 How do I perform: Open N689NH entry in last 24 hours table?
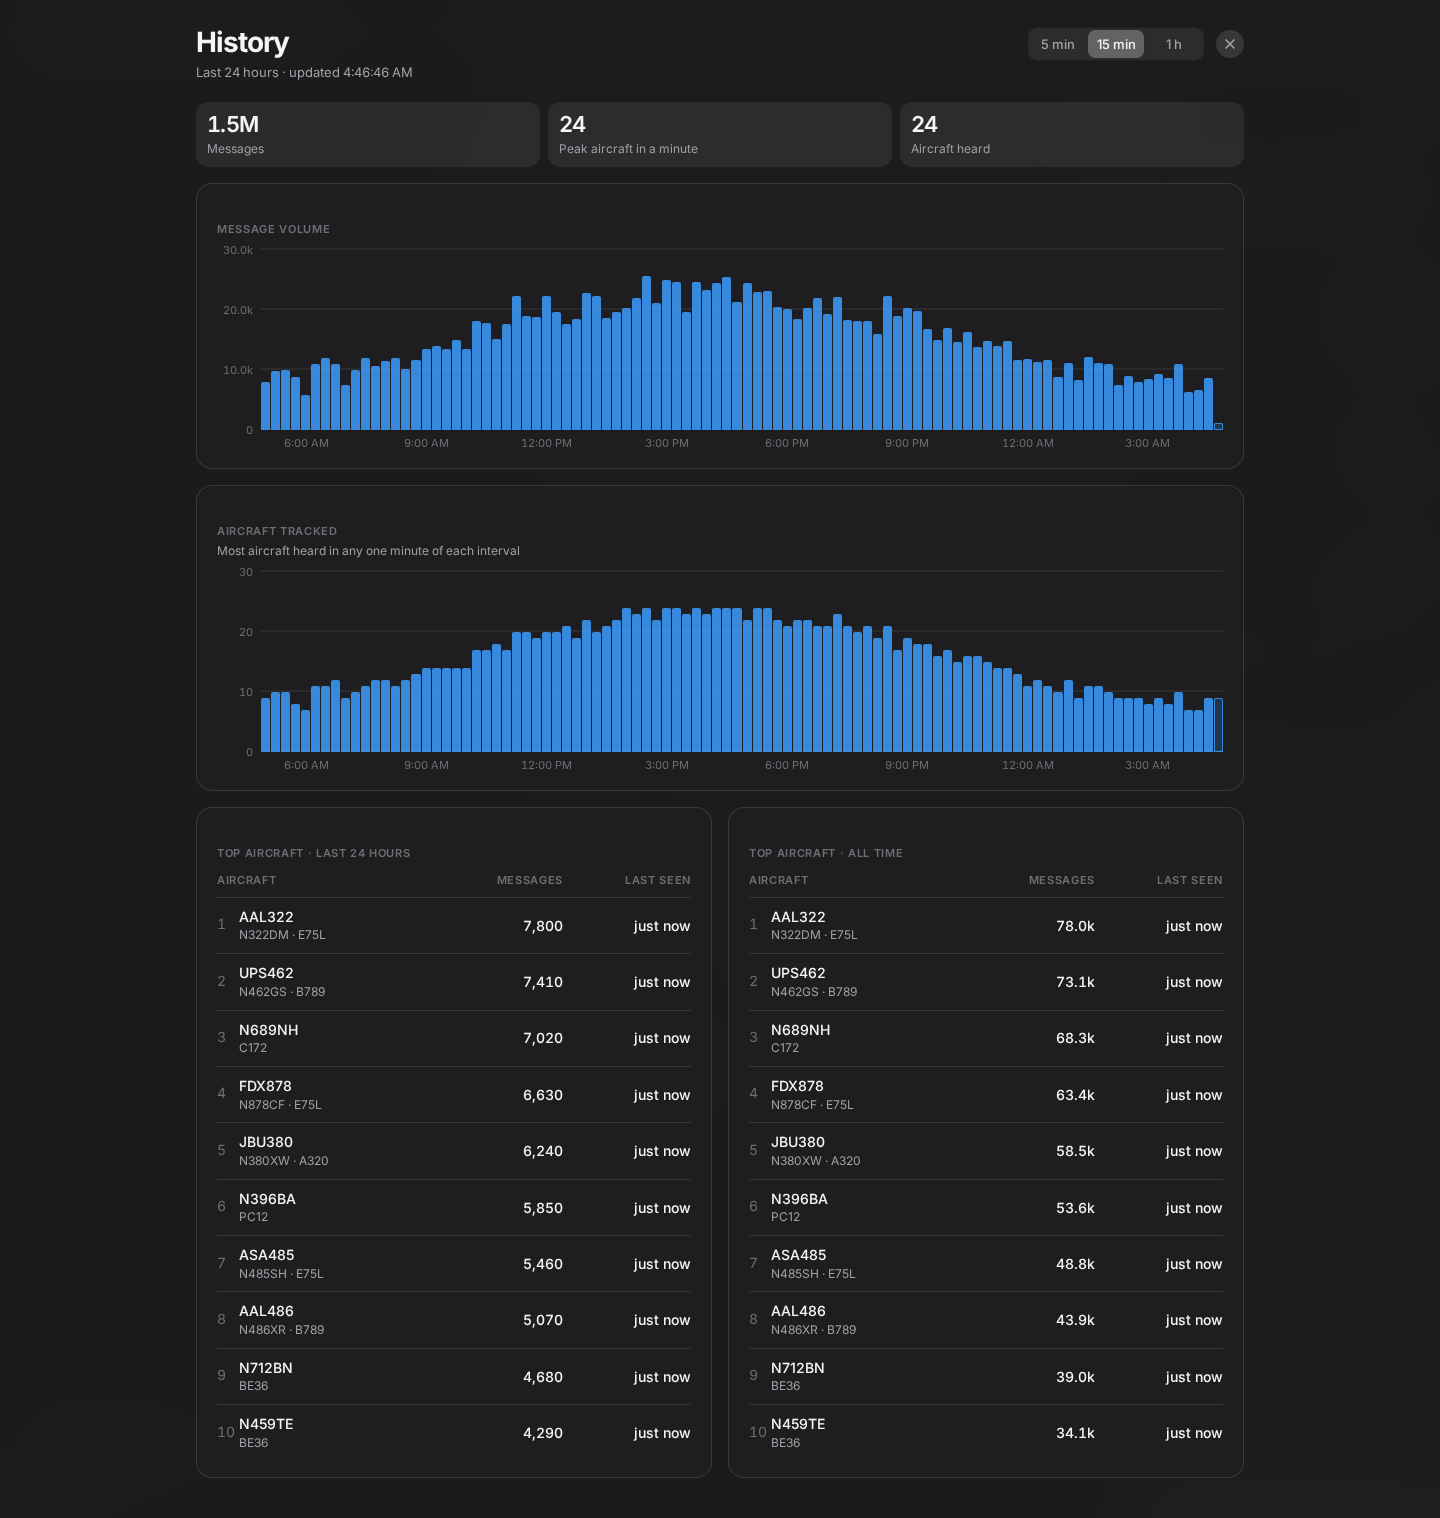click(x=454, y=1038)
